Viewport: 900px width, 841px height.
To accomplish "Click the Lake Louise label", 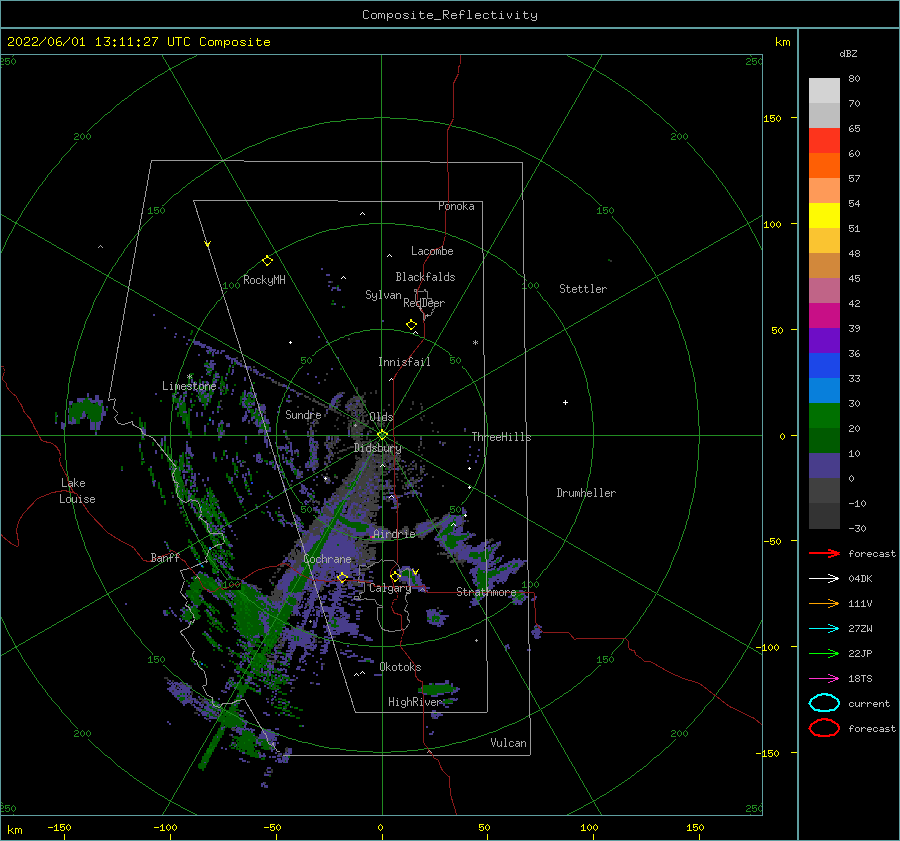I will (77, 491).
